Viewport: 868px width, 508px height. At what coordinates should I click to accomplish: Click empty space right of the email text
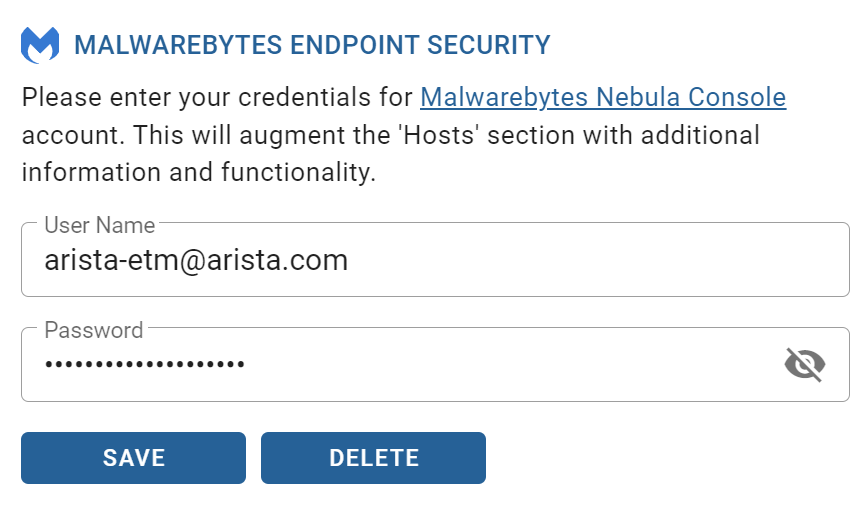click(x=598, y=260)
